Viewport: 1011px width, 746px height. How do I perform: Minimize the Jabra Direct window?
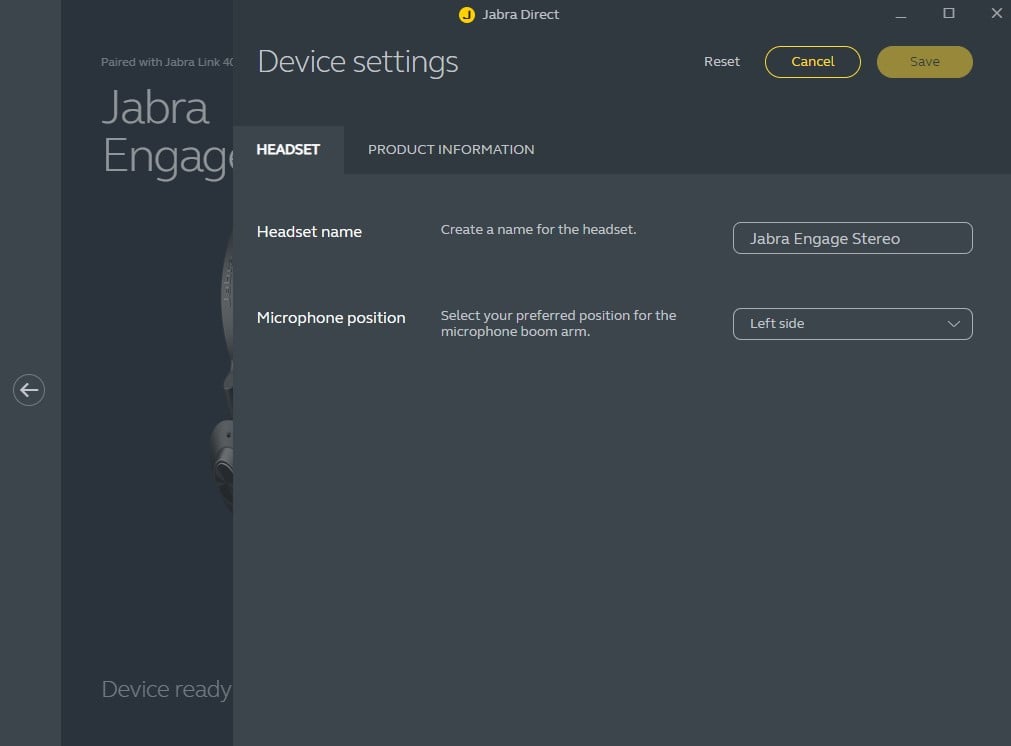tap(903, 14)
